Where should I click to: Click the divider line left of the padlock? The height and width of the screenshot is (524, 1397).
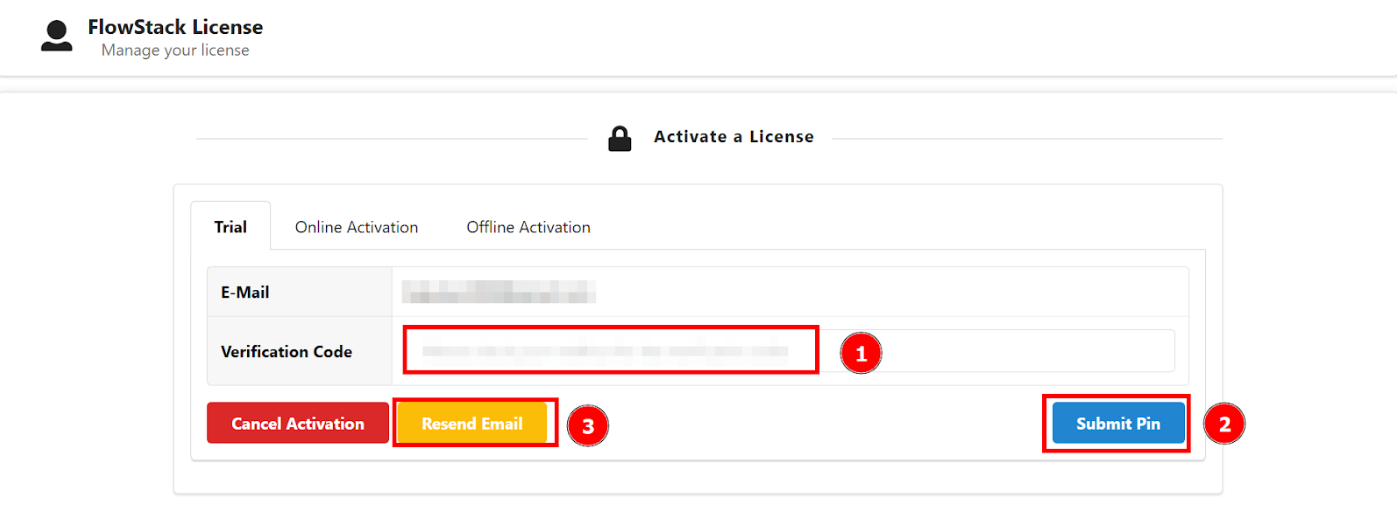click(392, 138)
